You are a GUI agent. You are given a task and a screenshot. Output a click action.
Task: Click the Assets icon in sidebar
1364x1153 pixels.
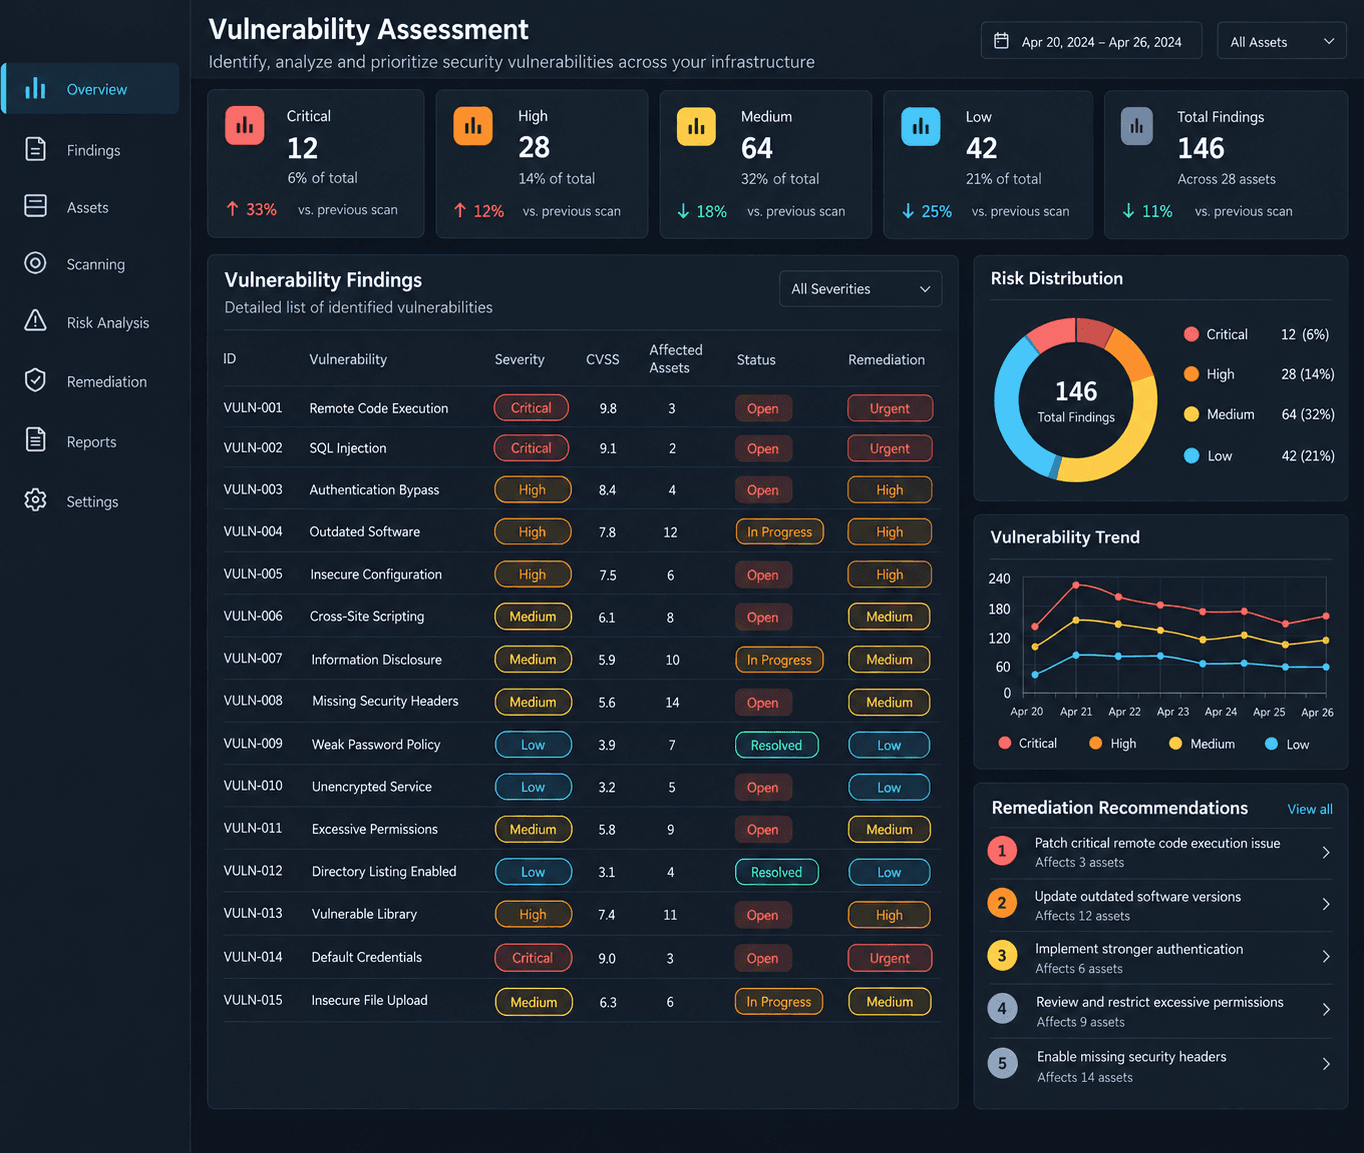pos(35,206)
